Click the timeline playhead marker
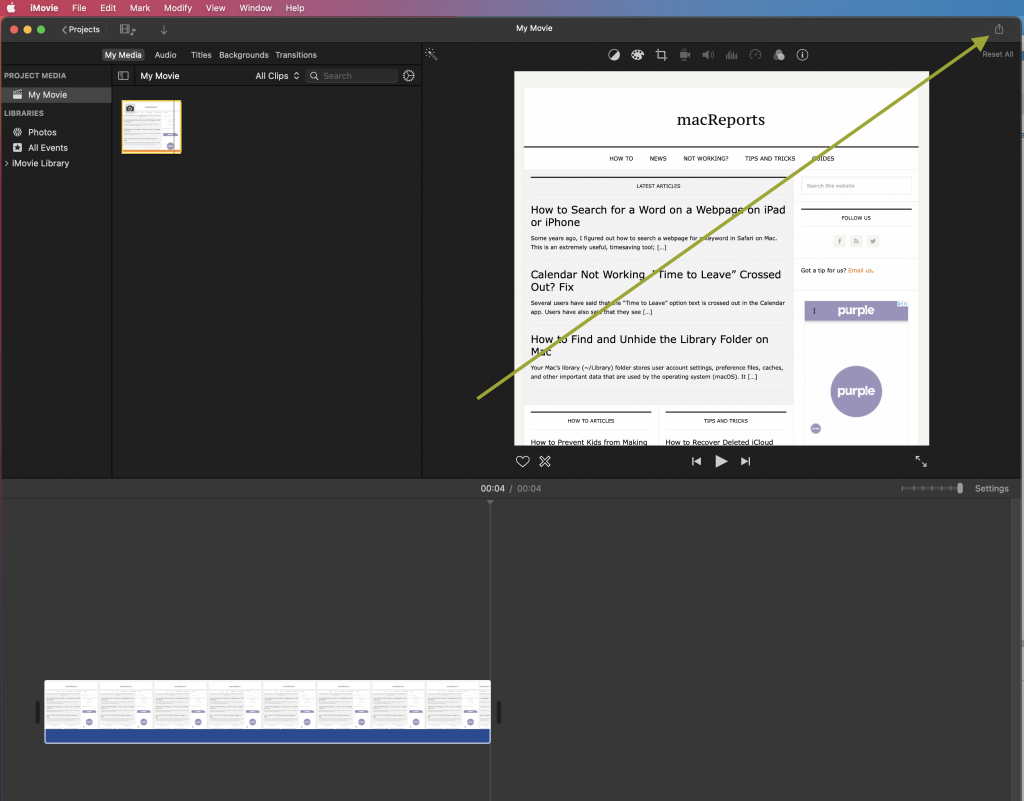Image resolution: width=1024 pixels, height=801 pixels. click(x=490, y=502)
